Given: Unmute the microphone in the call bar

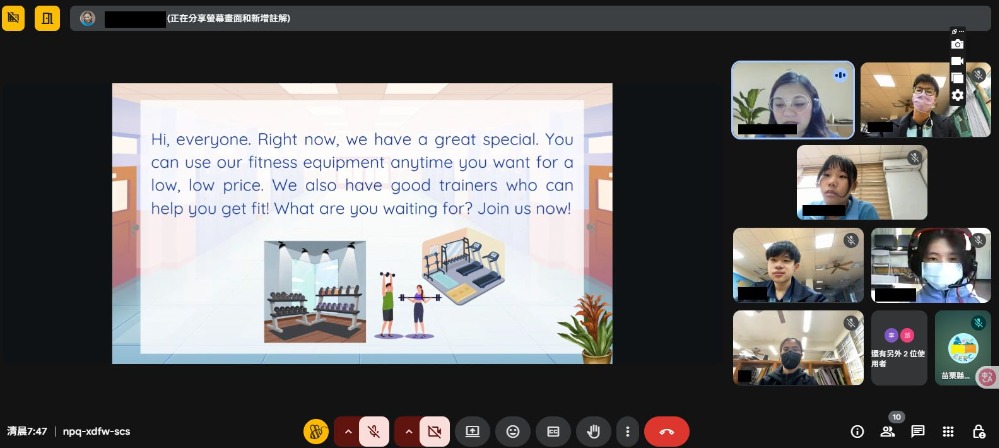Looking at the screenshot, I should click(374, 431).
